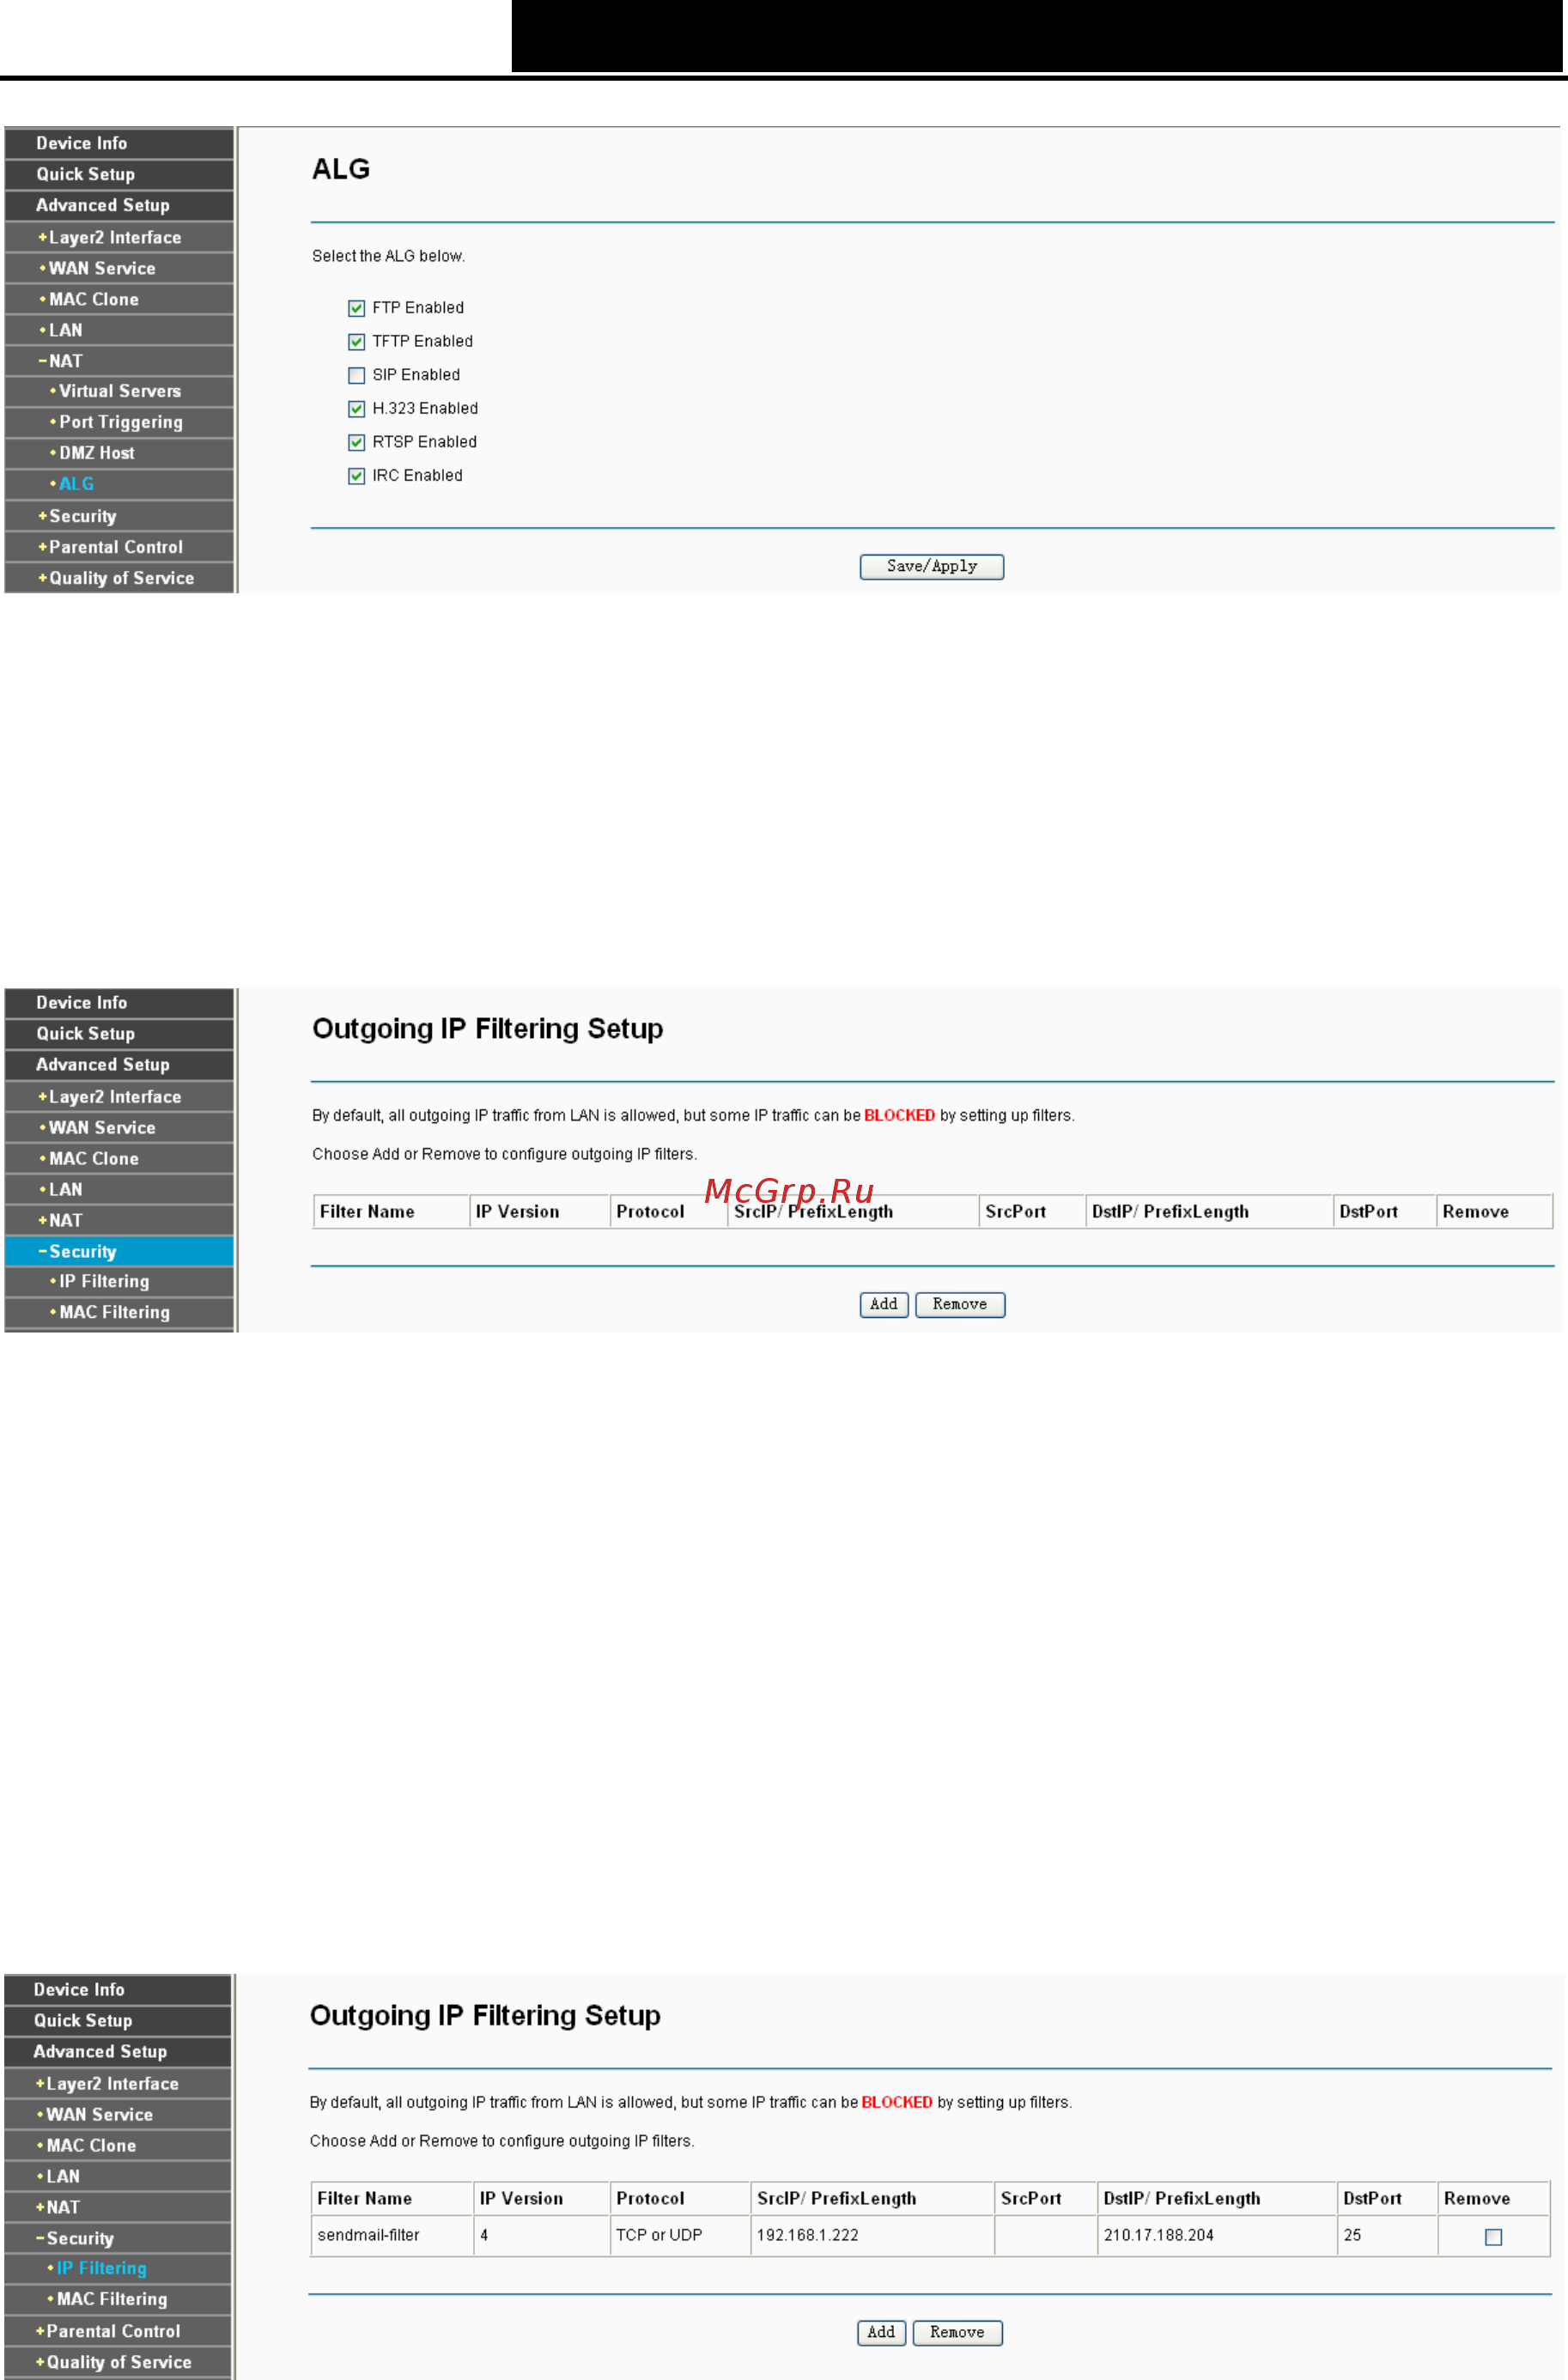1568x2380 pixels.
Task: Collapse the highlighted blue Security menu
Action: 119,1251
